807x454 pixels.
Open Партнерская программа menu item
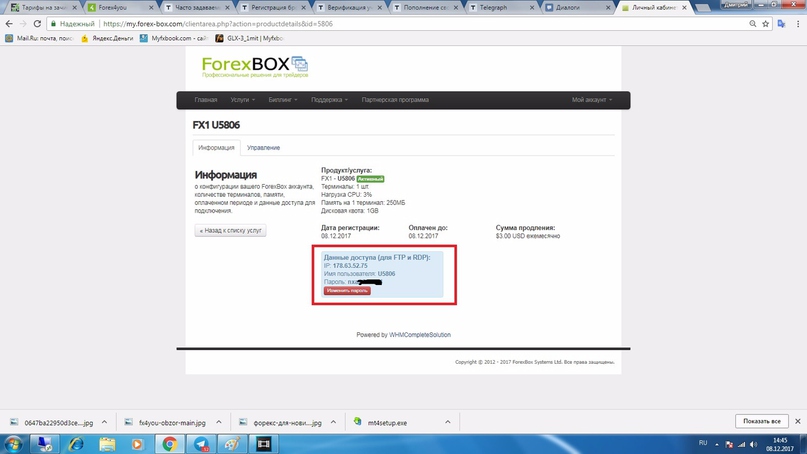point(395,100)
